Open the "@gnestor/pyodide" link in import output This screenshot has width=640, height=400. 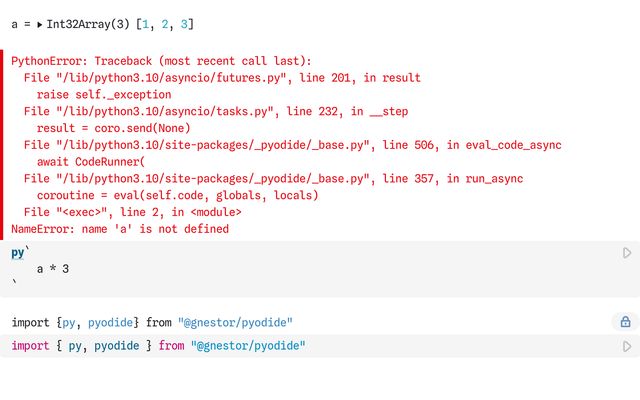(235, 322)
